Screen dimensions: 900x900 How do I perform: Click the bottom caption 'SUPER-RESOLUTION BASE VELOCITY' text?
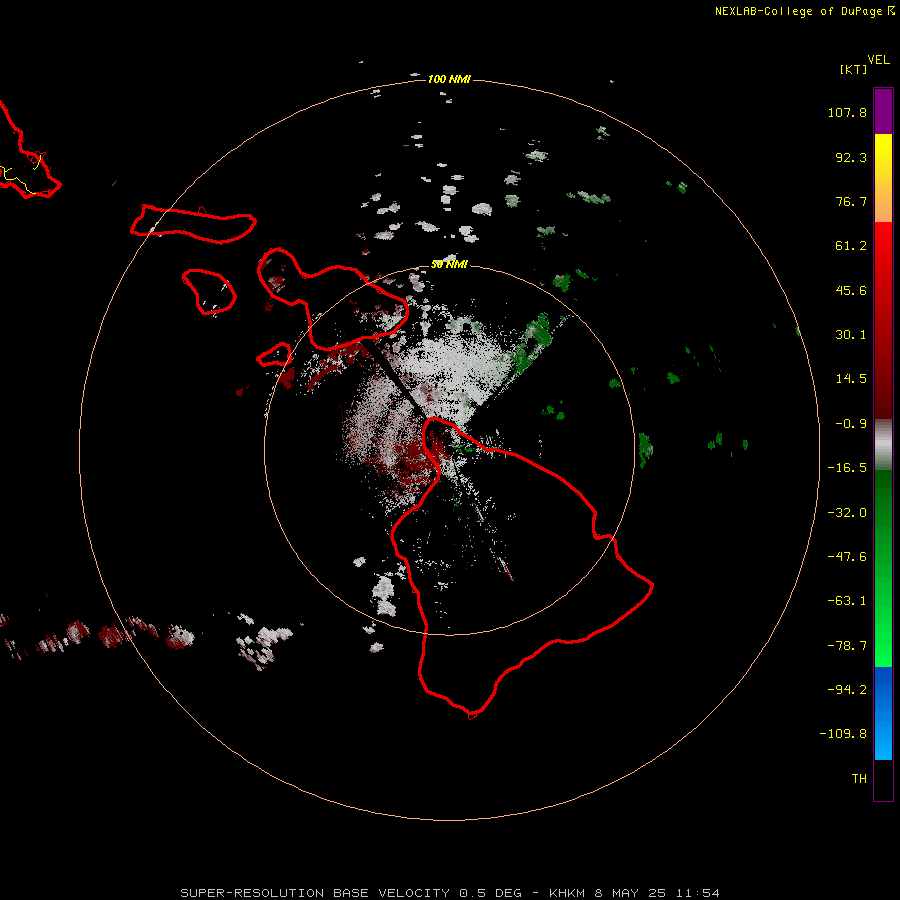(315, 893)
